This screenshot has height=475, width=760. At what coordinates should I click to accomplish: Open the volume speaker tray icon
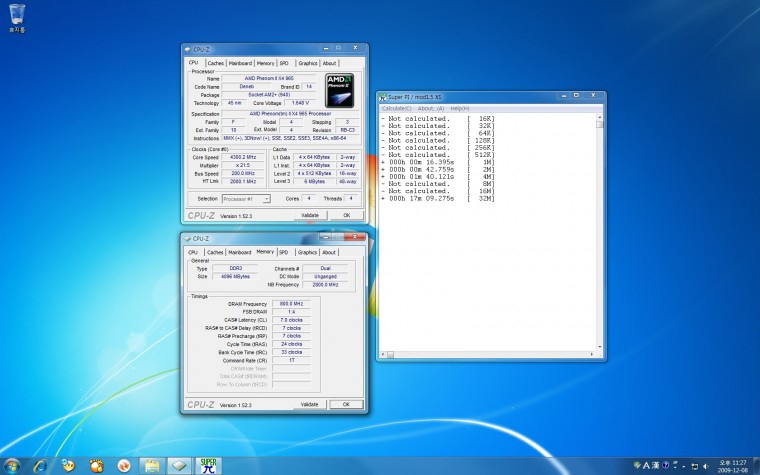tap(705, 466)
